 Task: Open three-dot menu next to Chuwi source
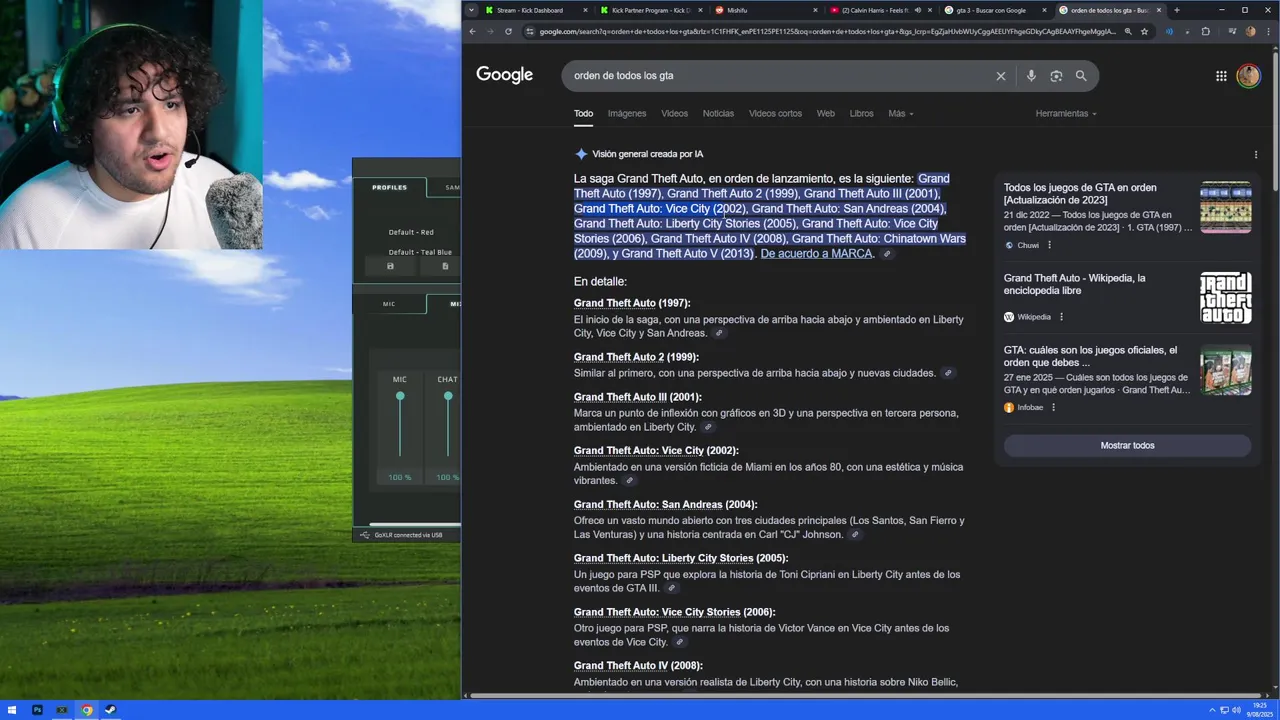[x=1049, y=245]
